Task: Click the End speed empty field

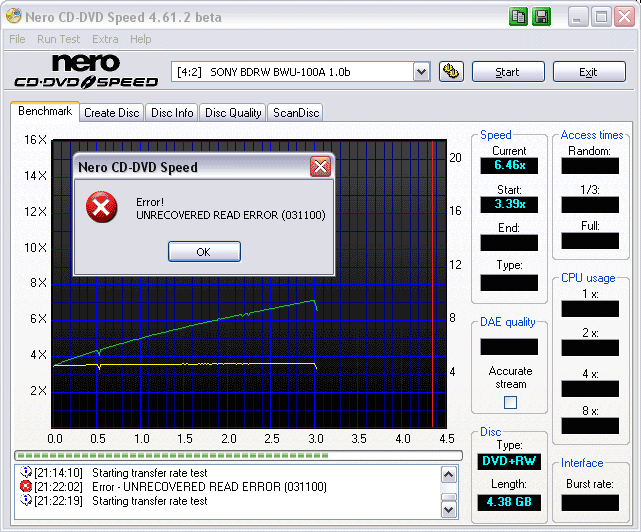Action: click(x=509, y=243)
